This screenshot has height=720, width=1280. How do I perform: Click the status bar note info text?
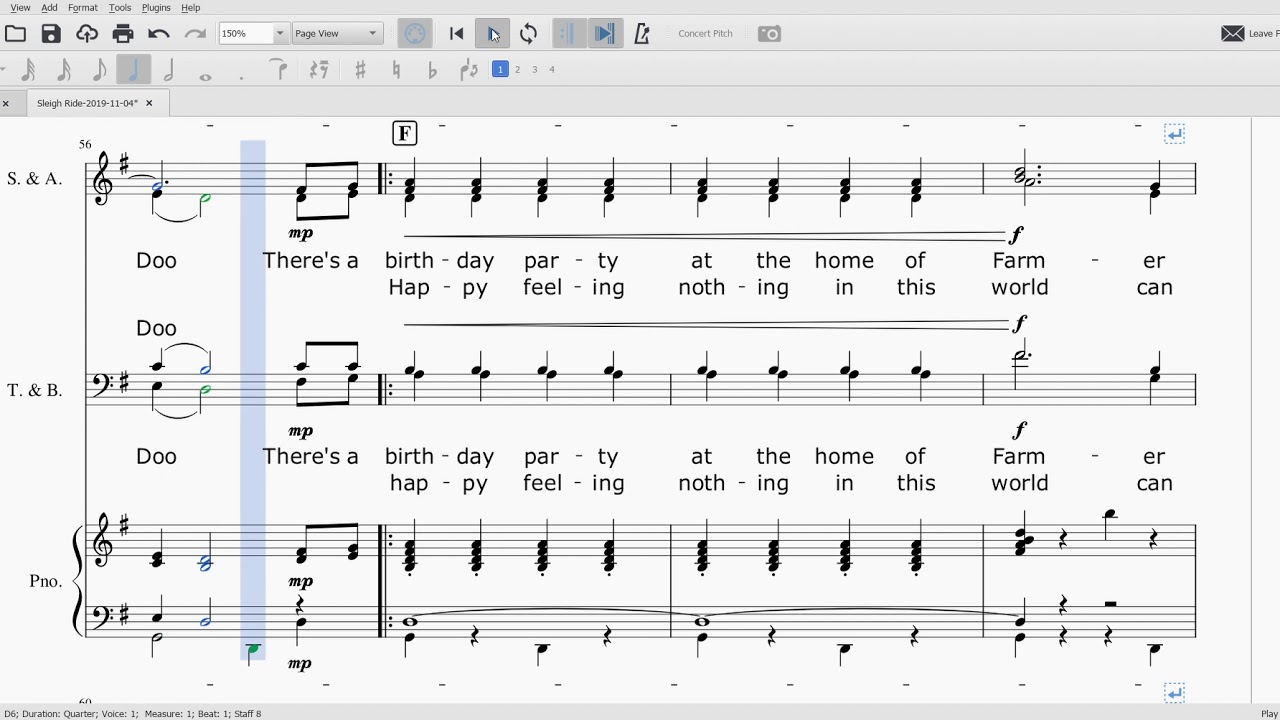133,713
